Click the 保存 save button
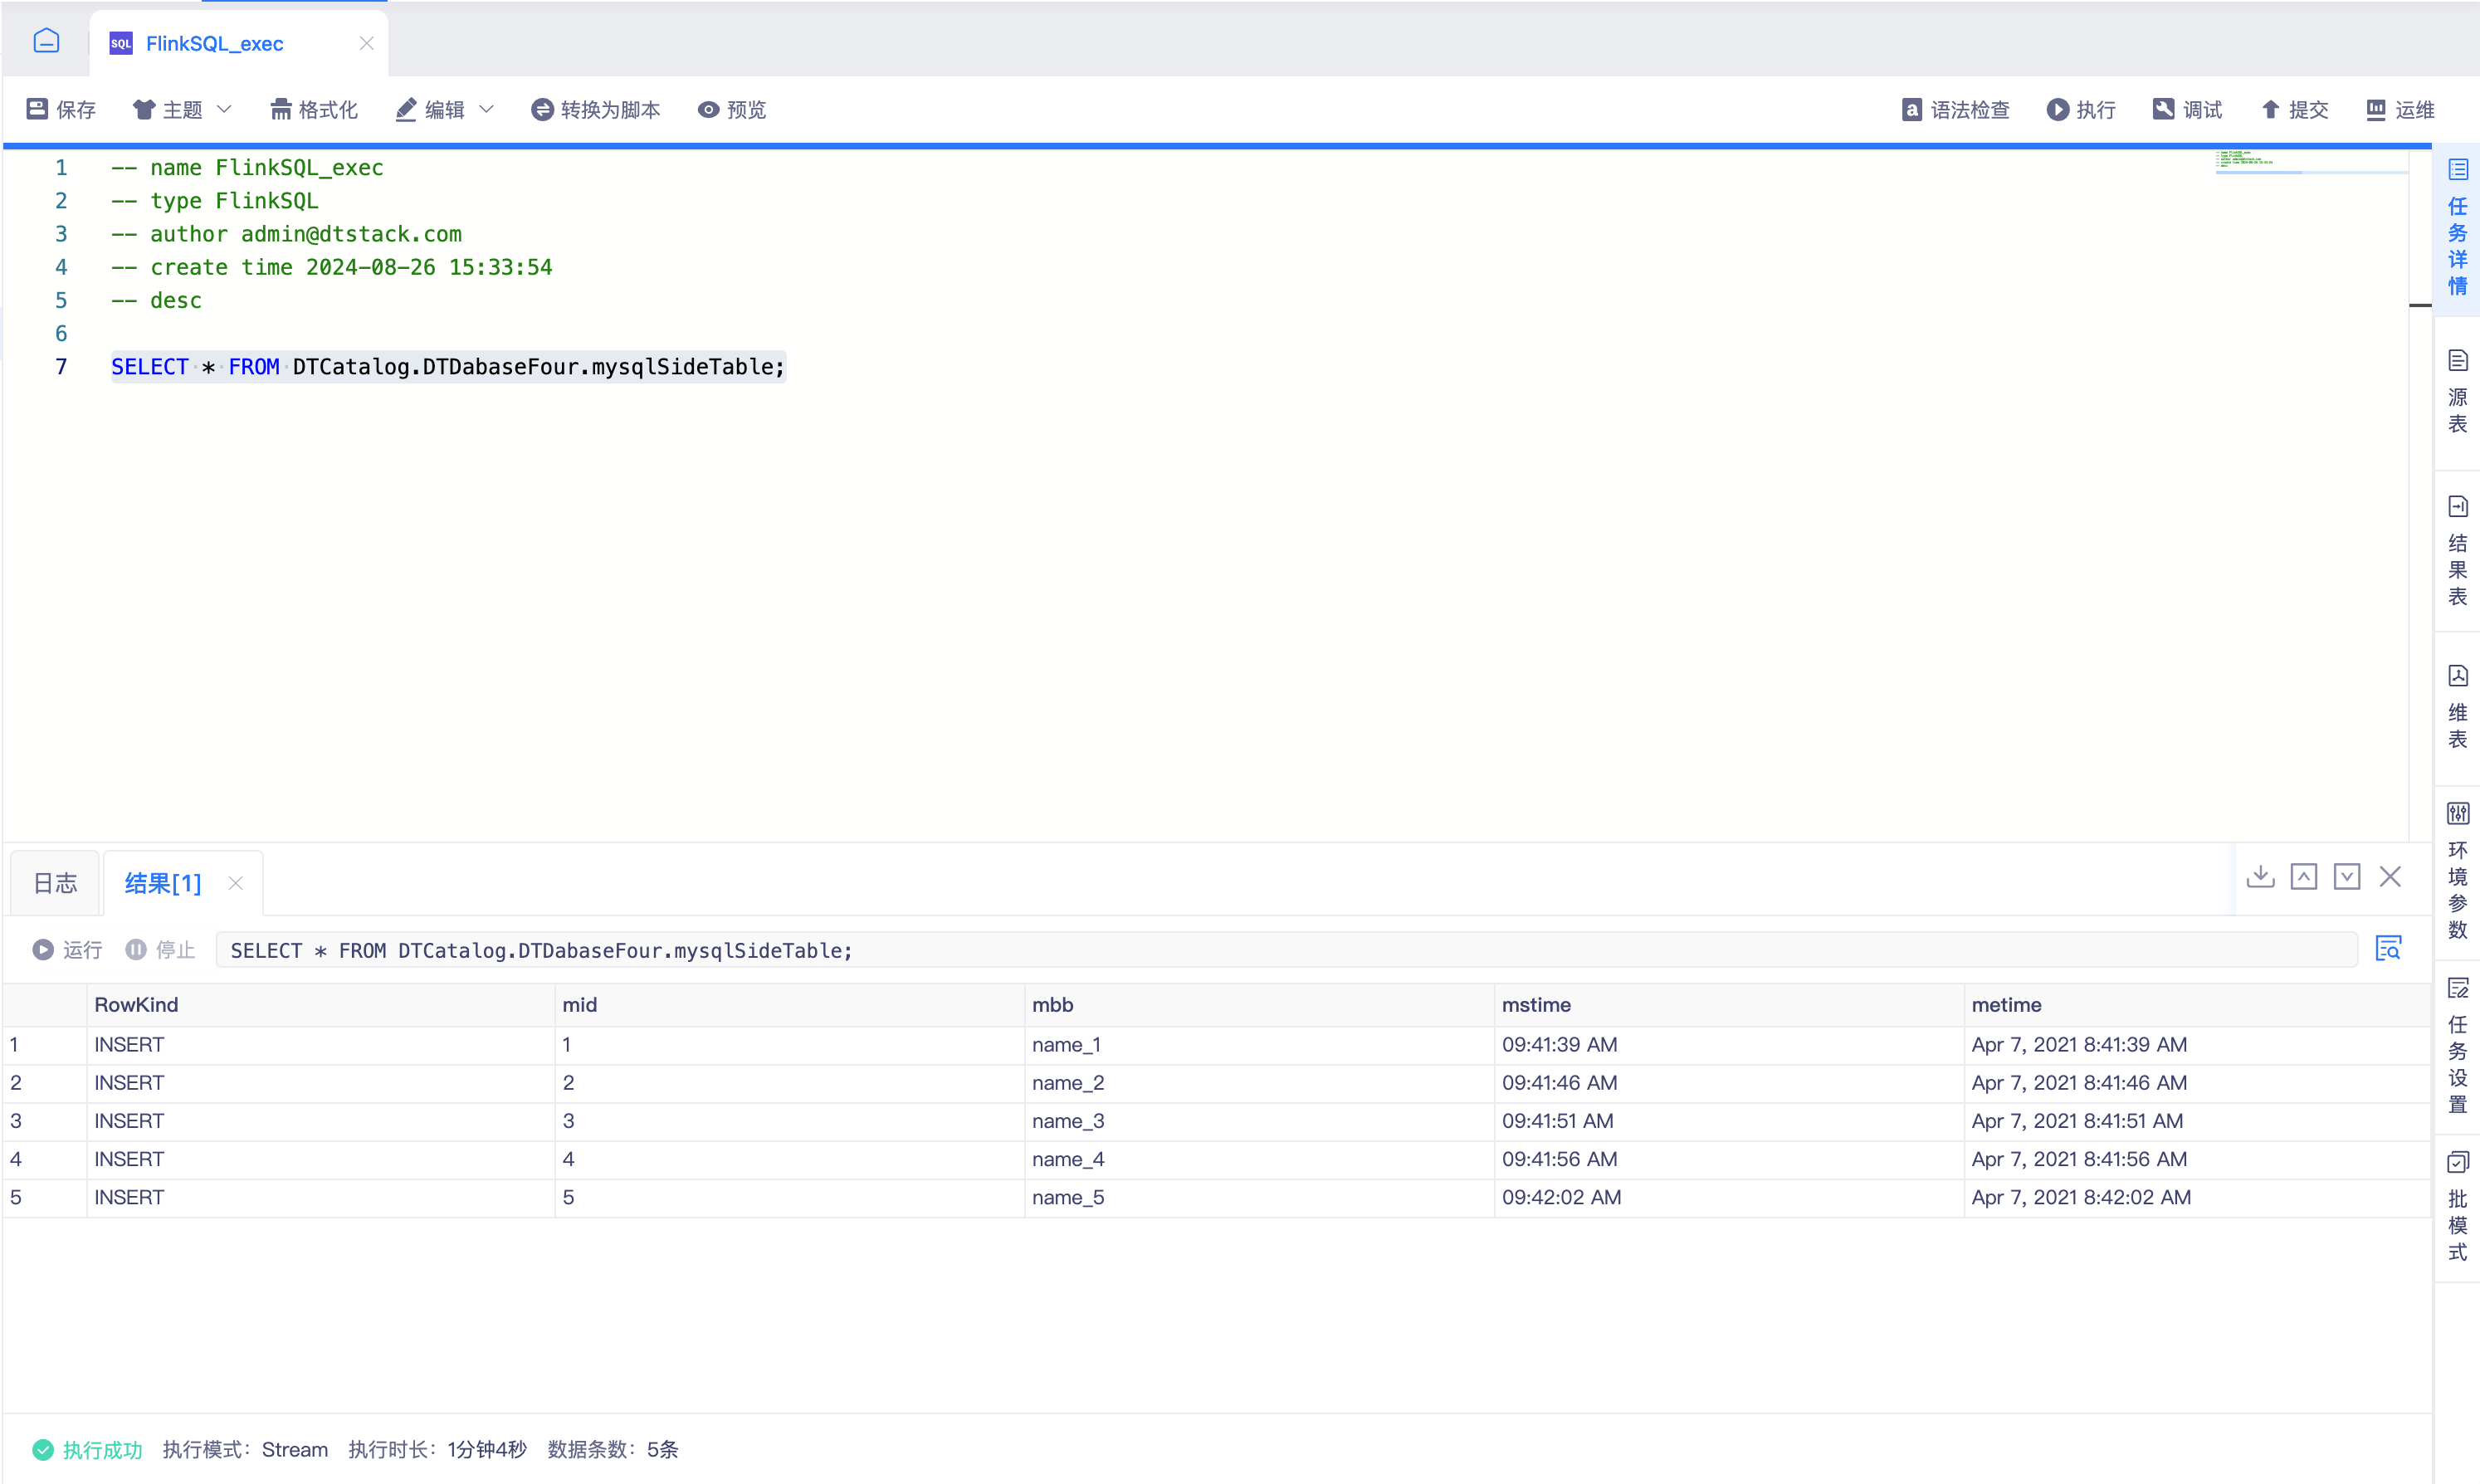Viewport: 2480px width, 1484px height. point(61,109)
